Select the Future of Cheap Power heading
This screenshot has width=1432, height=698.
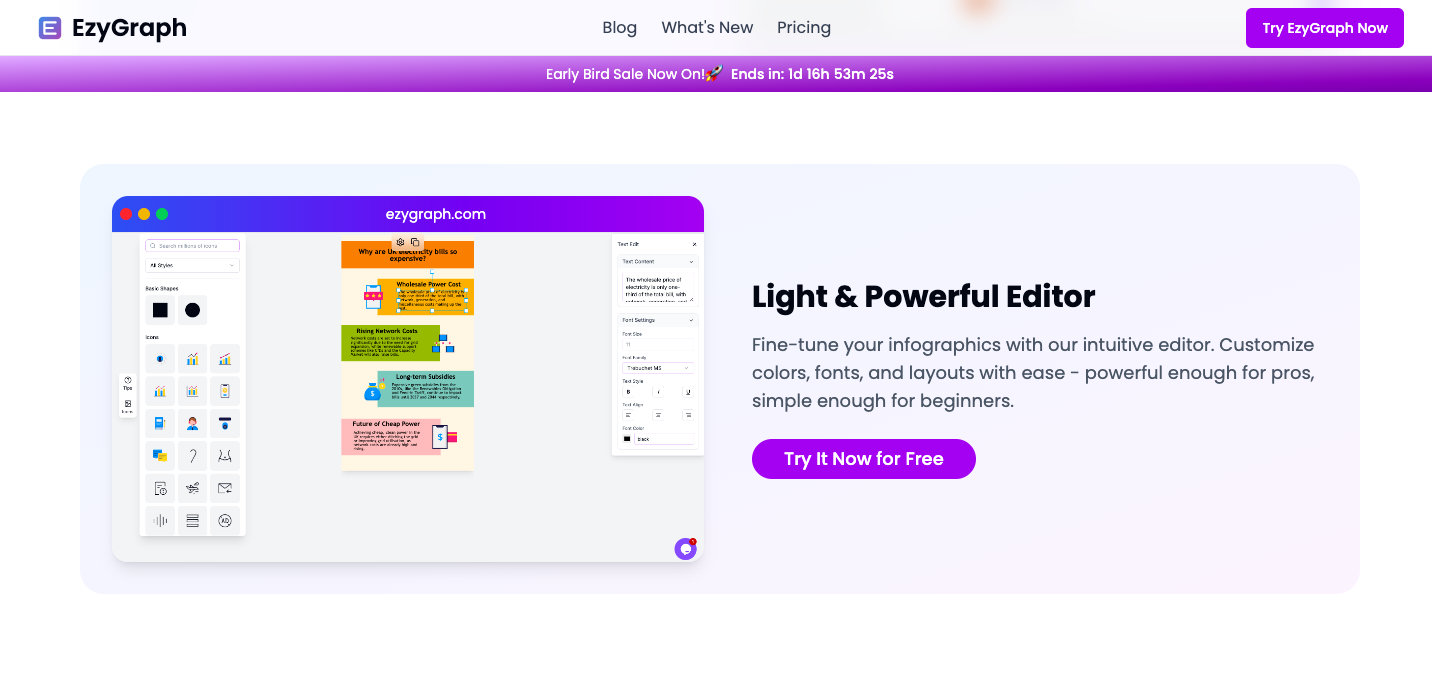coord(386,424)
